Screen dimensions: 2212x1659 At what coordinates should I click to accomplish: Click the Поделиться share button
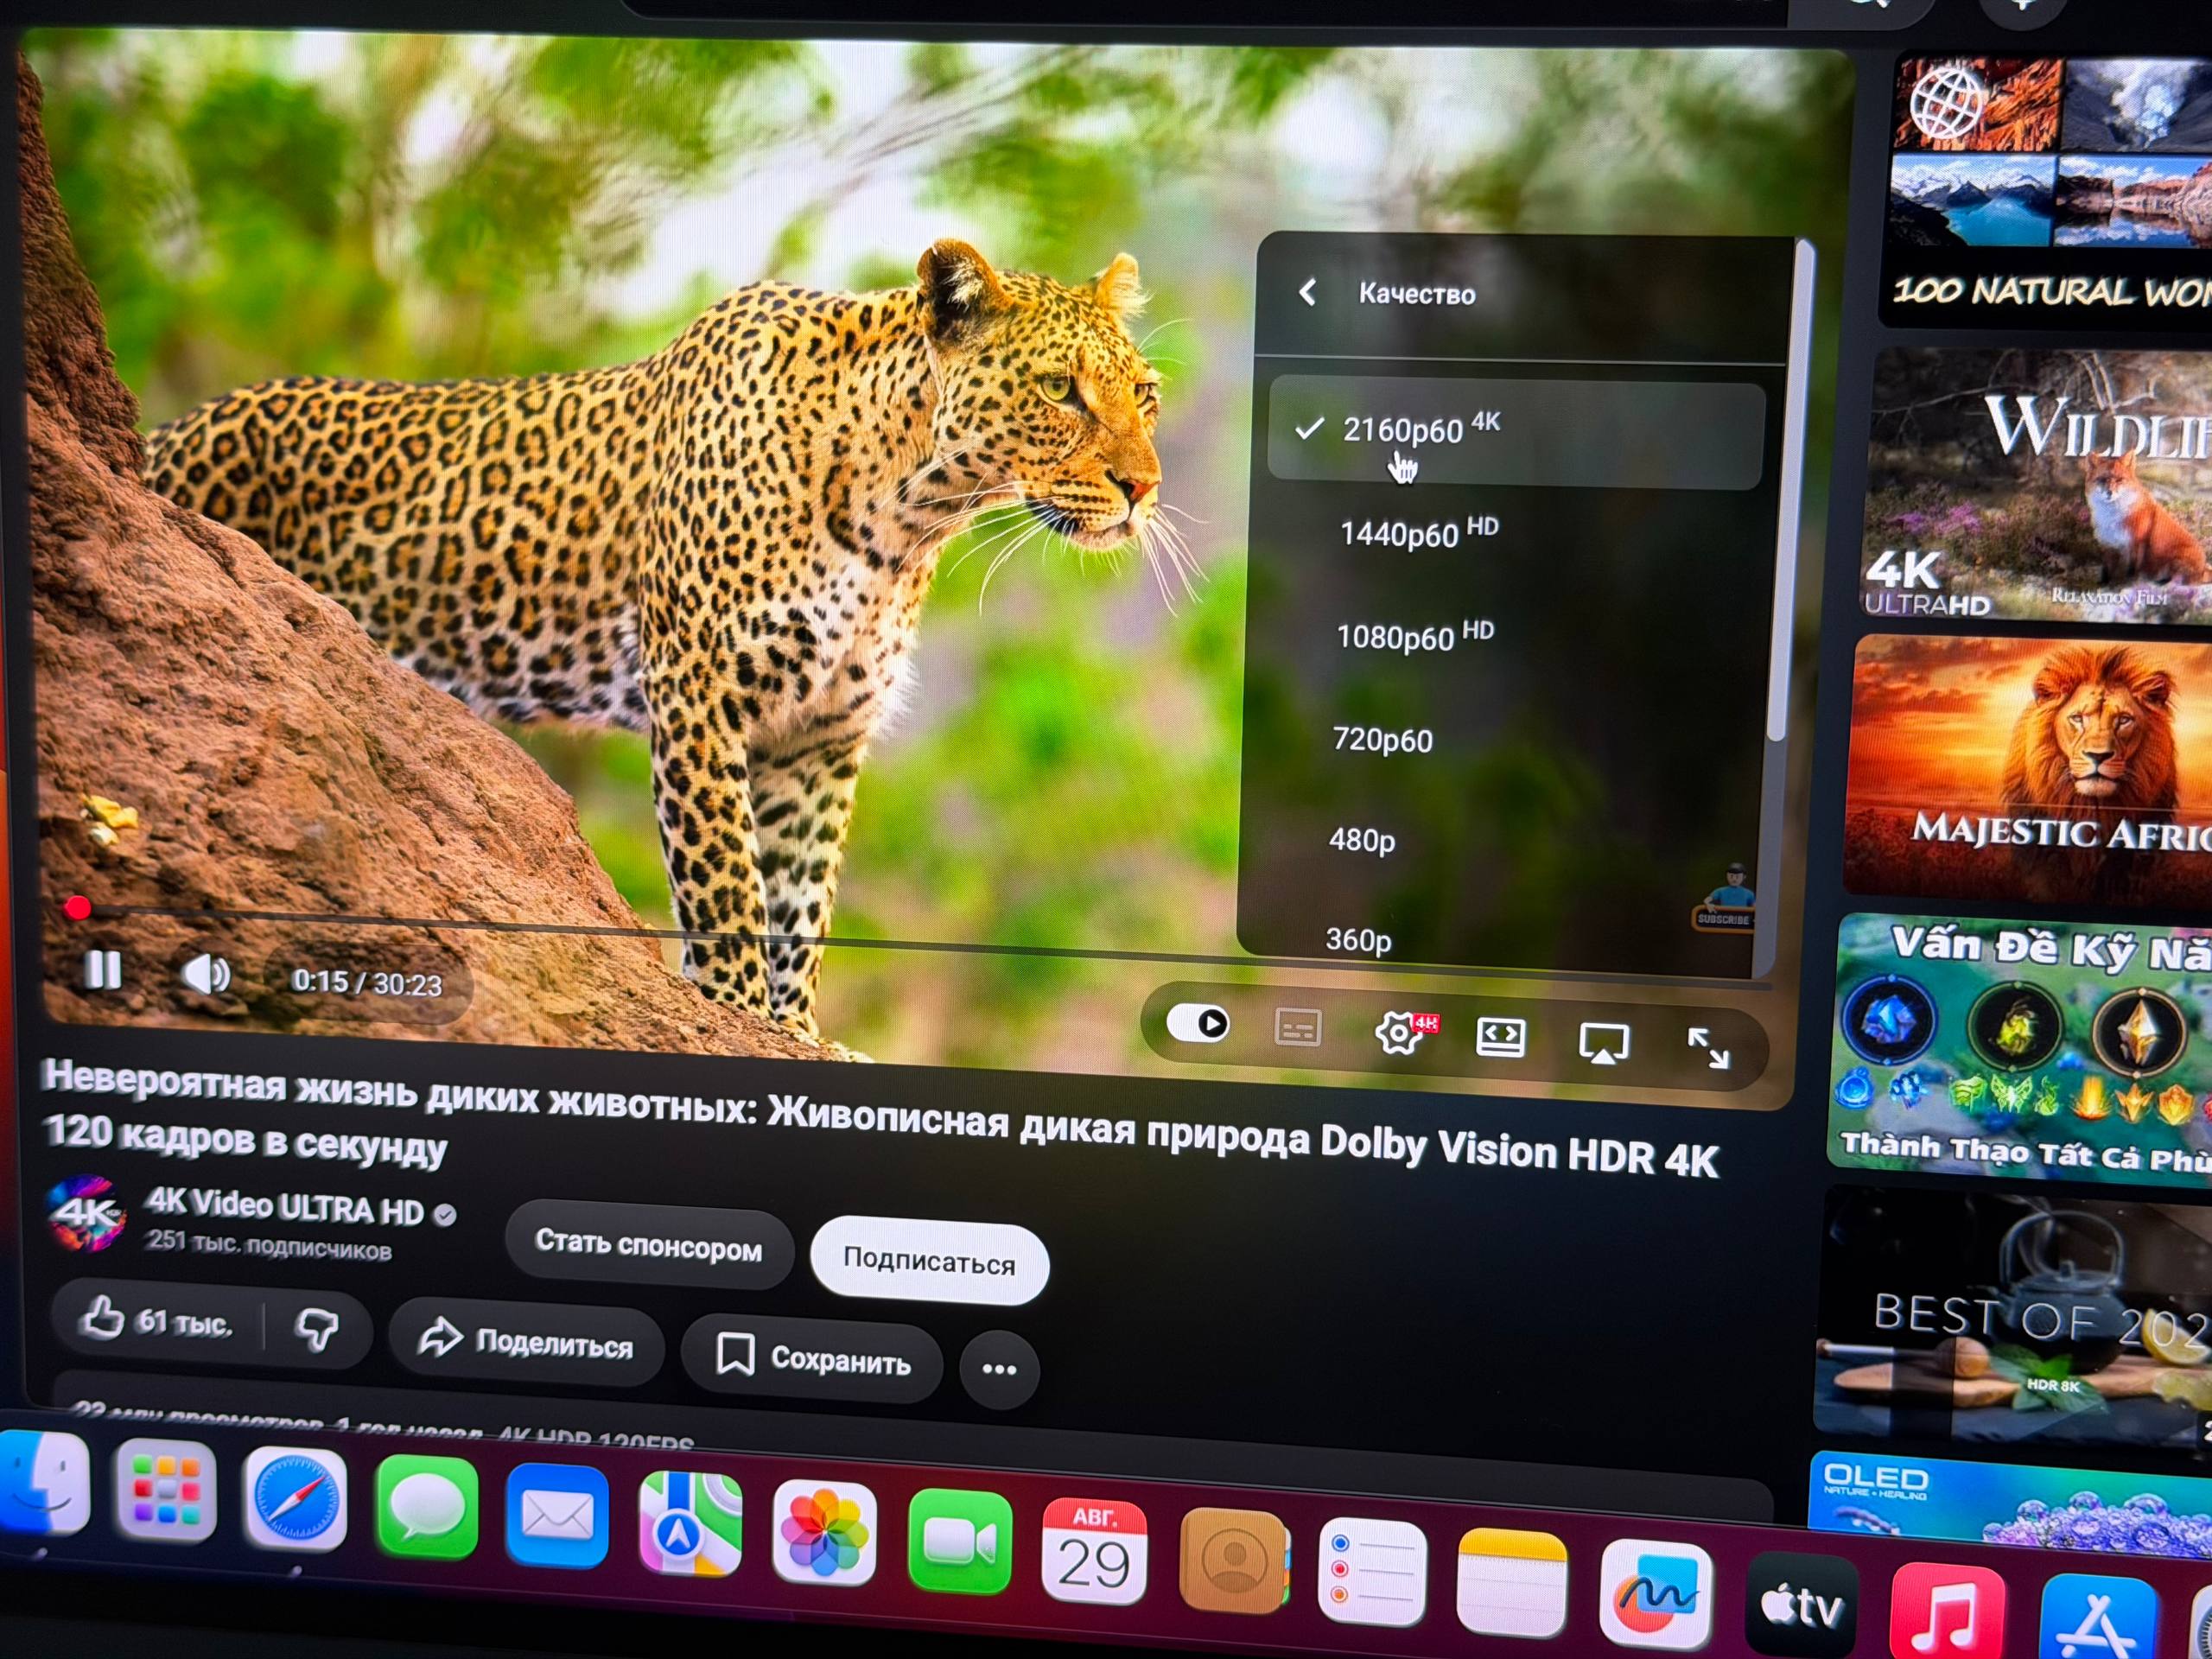[x=527, y=1342]
